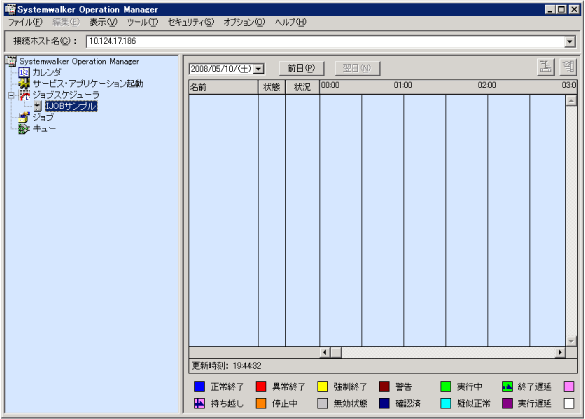
Task: Click the 異常終了 legend label
Action: pos(288,387)
